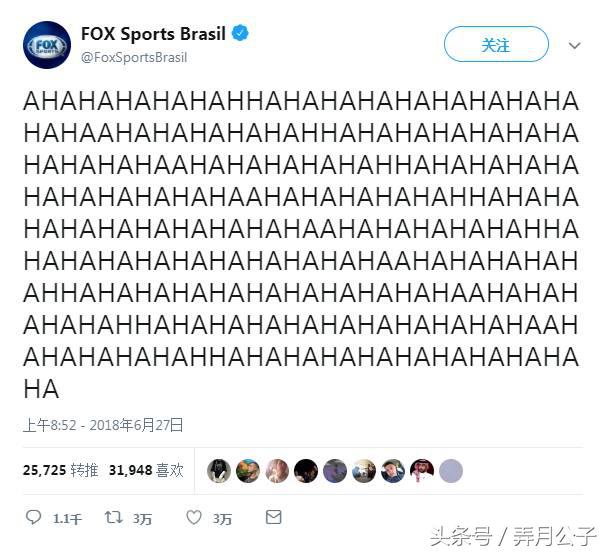The width and height of the screenshot is (610, 555).
Task: Expand the tweet options chevron
Action: point(575,46)
